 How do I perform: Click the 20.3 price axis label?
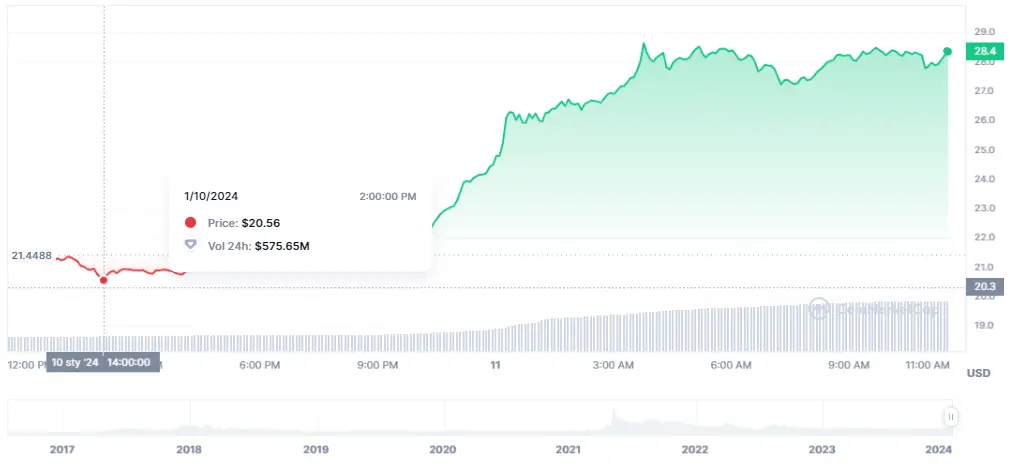point(984,286)
